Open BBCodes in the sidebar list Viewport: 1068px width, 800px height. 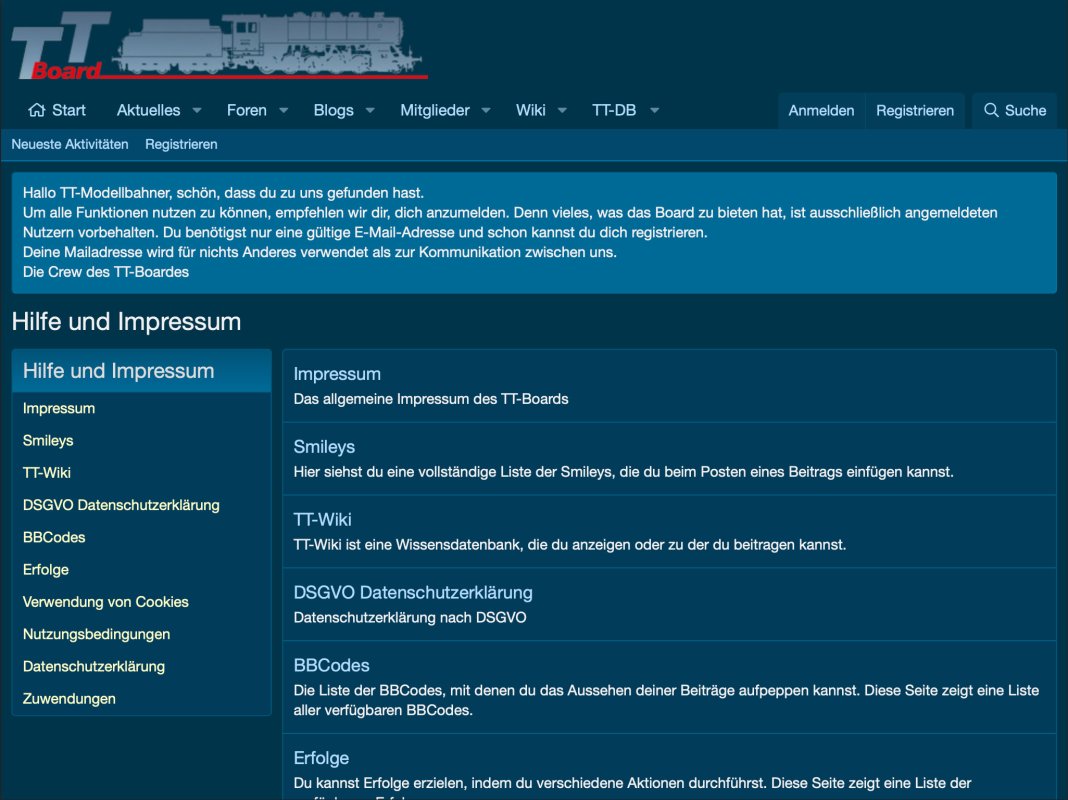pos(54,537)
